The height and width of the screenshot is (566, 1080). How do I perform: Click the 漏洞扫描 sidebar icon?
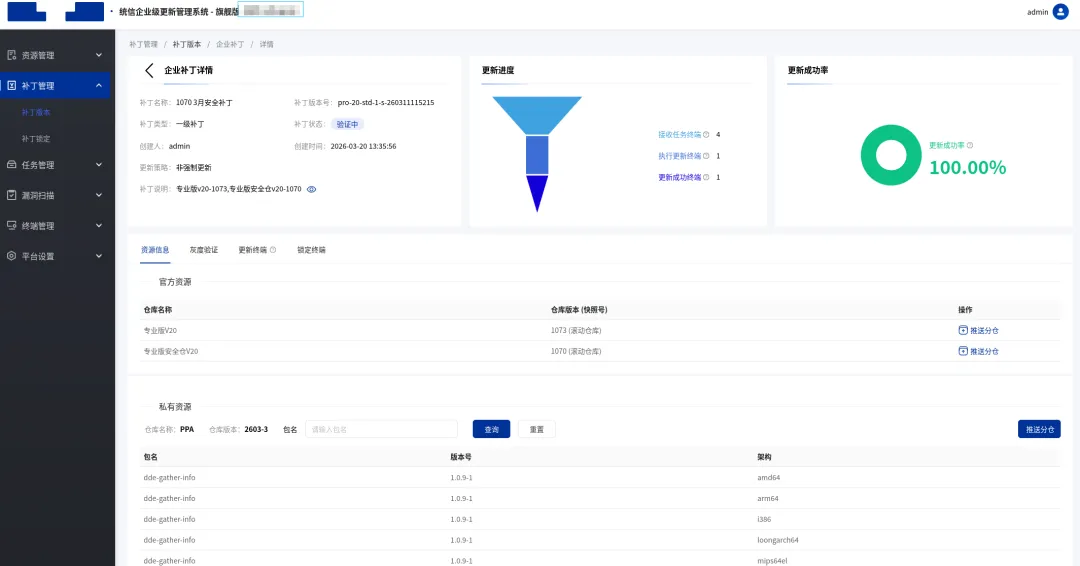pos(12,195)
